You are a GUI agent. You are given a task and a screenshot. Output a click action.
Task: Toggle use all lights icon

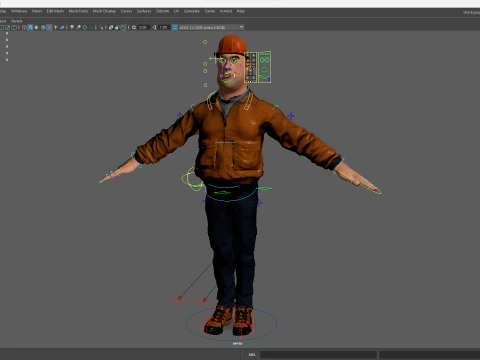[x=56, y=27]
